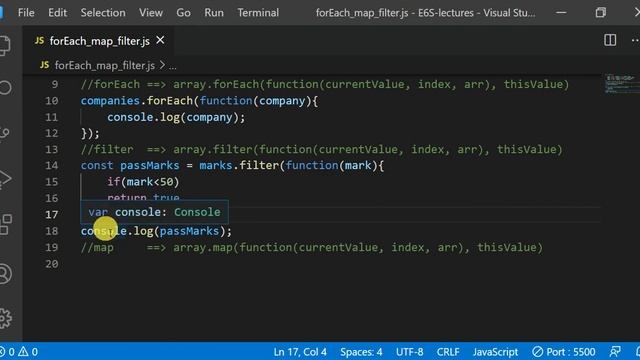Split the editor to the right

pos(610,40)
